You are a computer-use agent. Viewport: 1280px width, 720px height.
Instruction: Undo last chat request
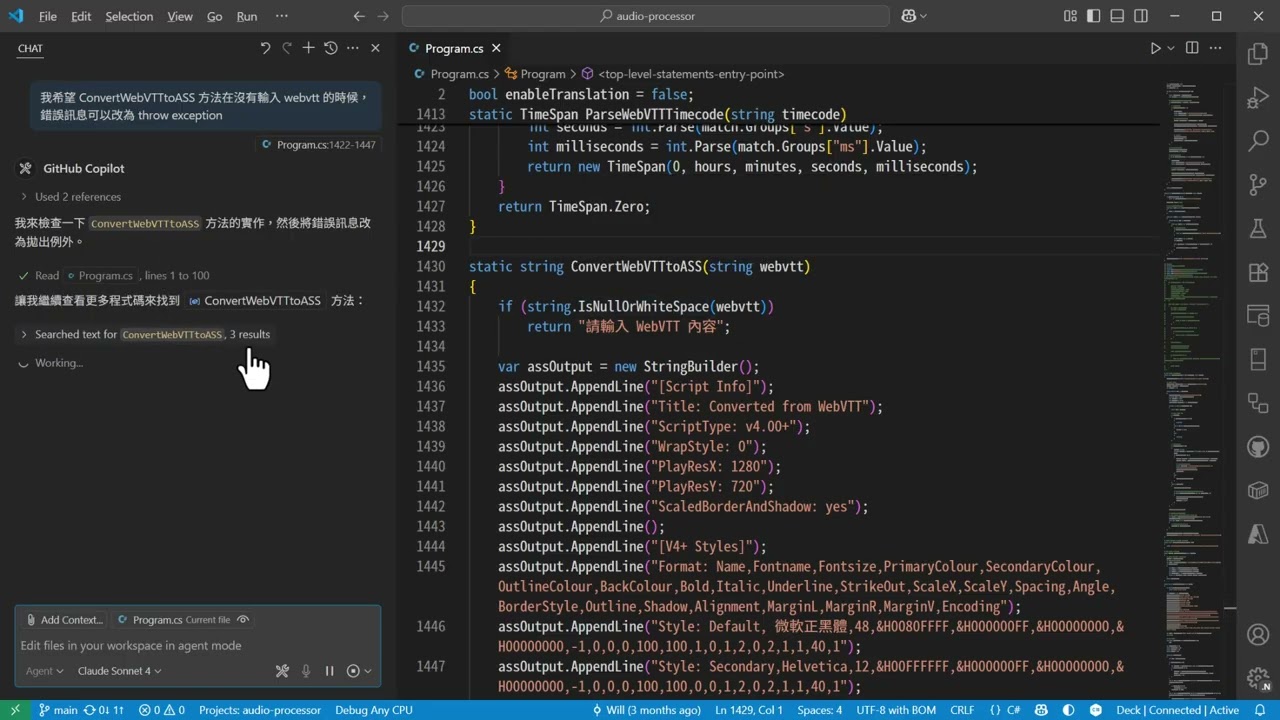tap(265, 48)
